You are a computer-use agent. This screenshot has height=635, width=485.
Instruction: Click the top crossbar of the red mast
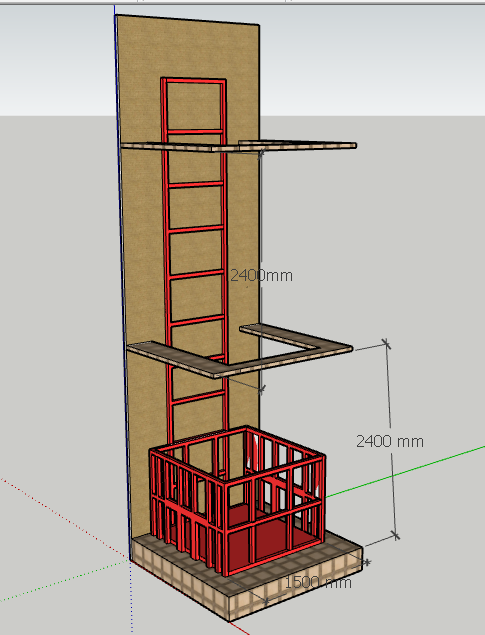click(x=194, y=81)
